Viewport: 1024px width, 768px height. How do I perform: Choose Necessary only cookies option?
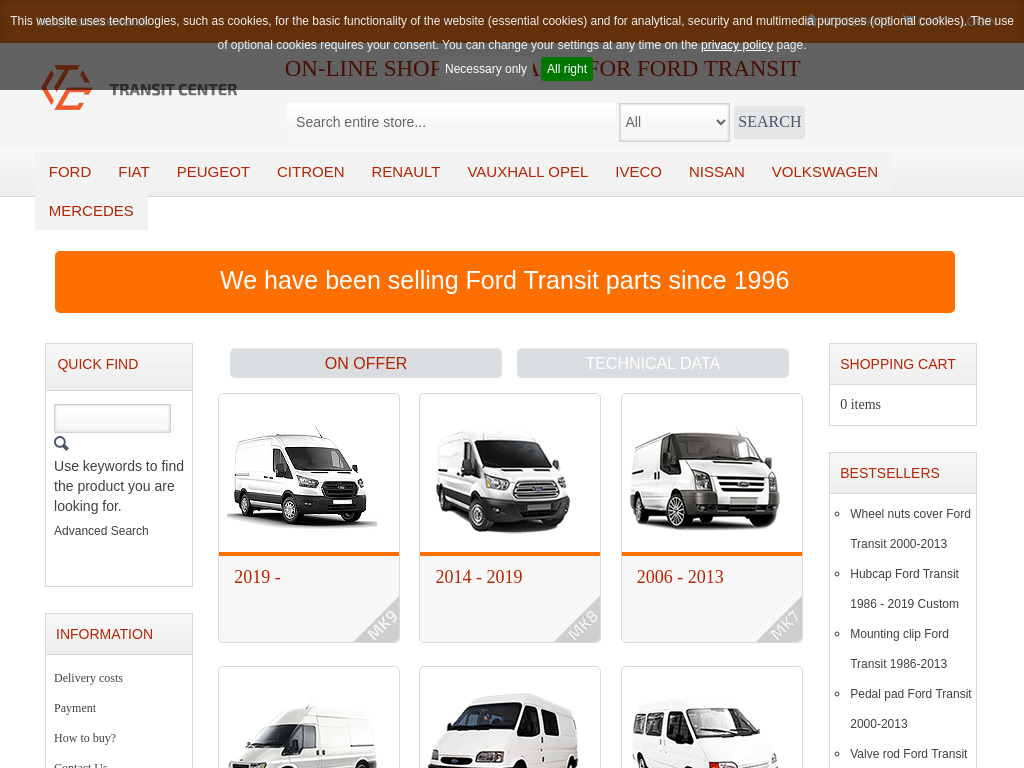coord(485,69)
